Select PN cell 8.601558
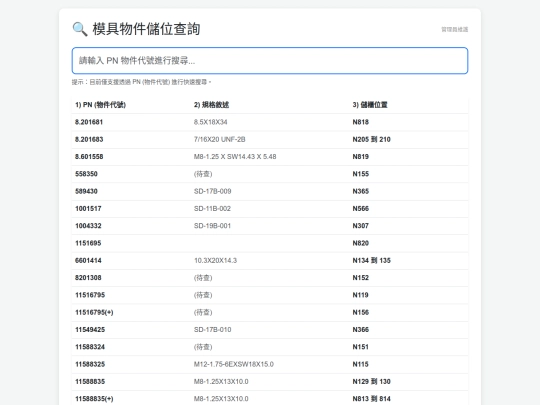 point(89,157)
